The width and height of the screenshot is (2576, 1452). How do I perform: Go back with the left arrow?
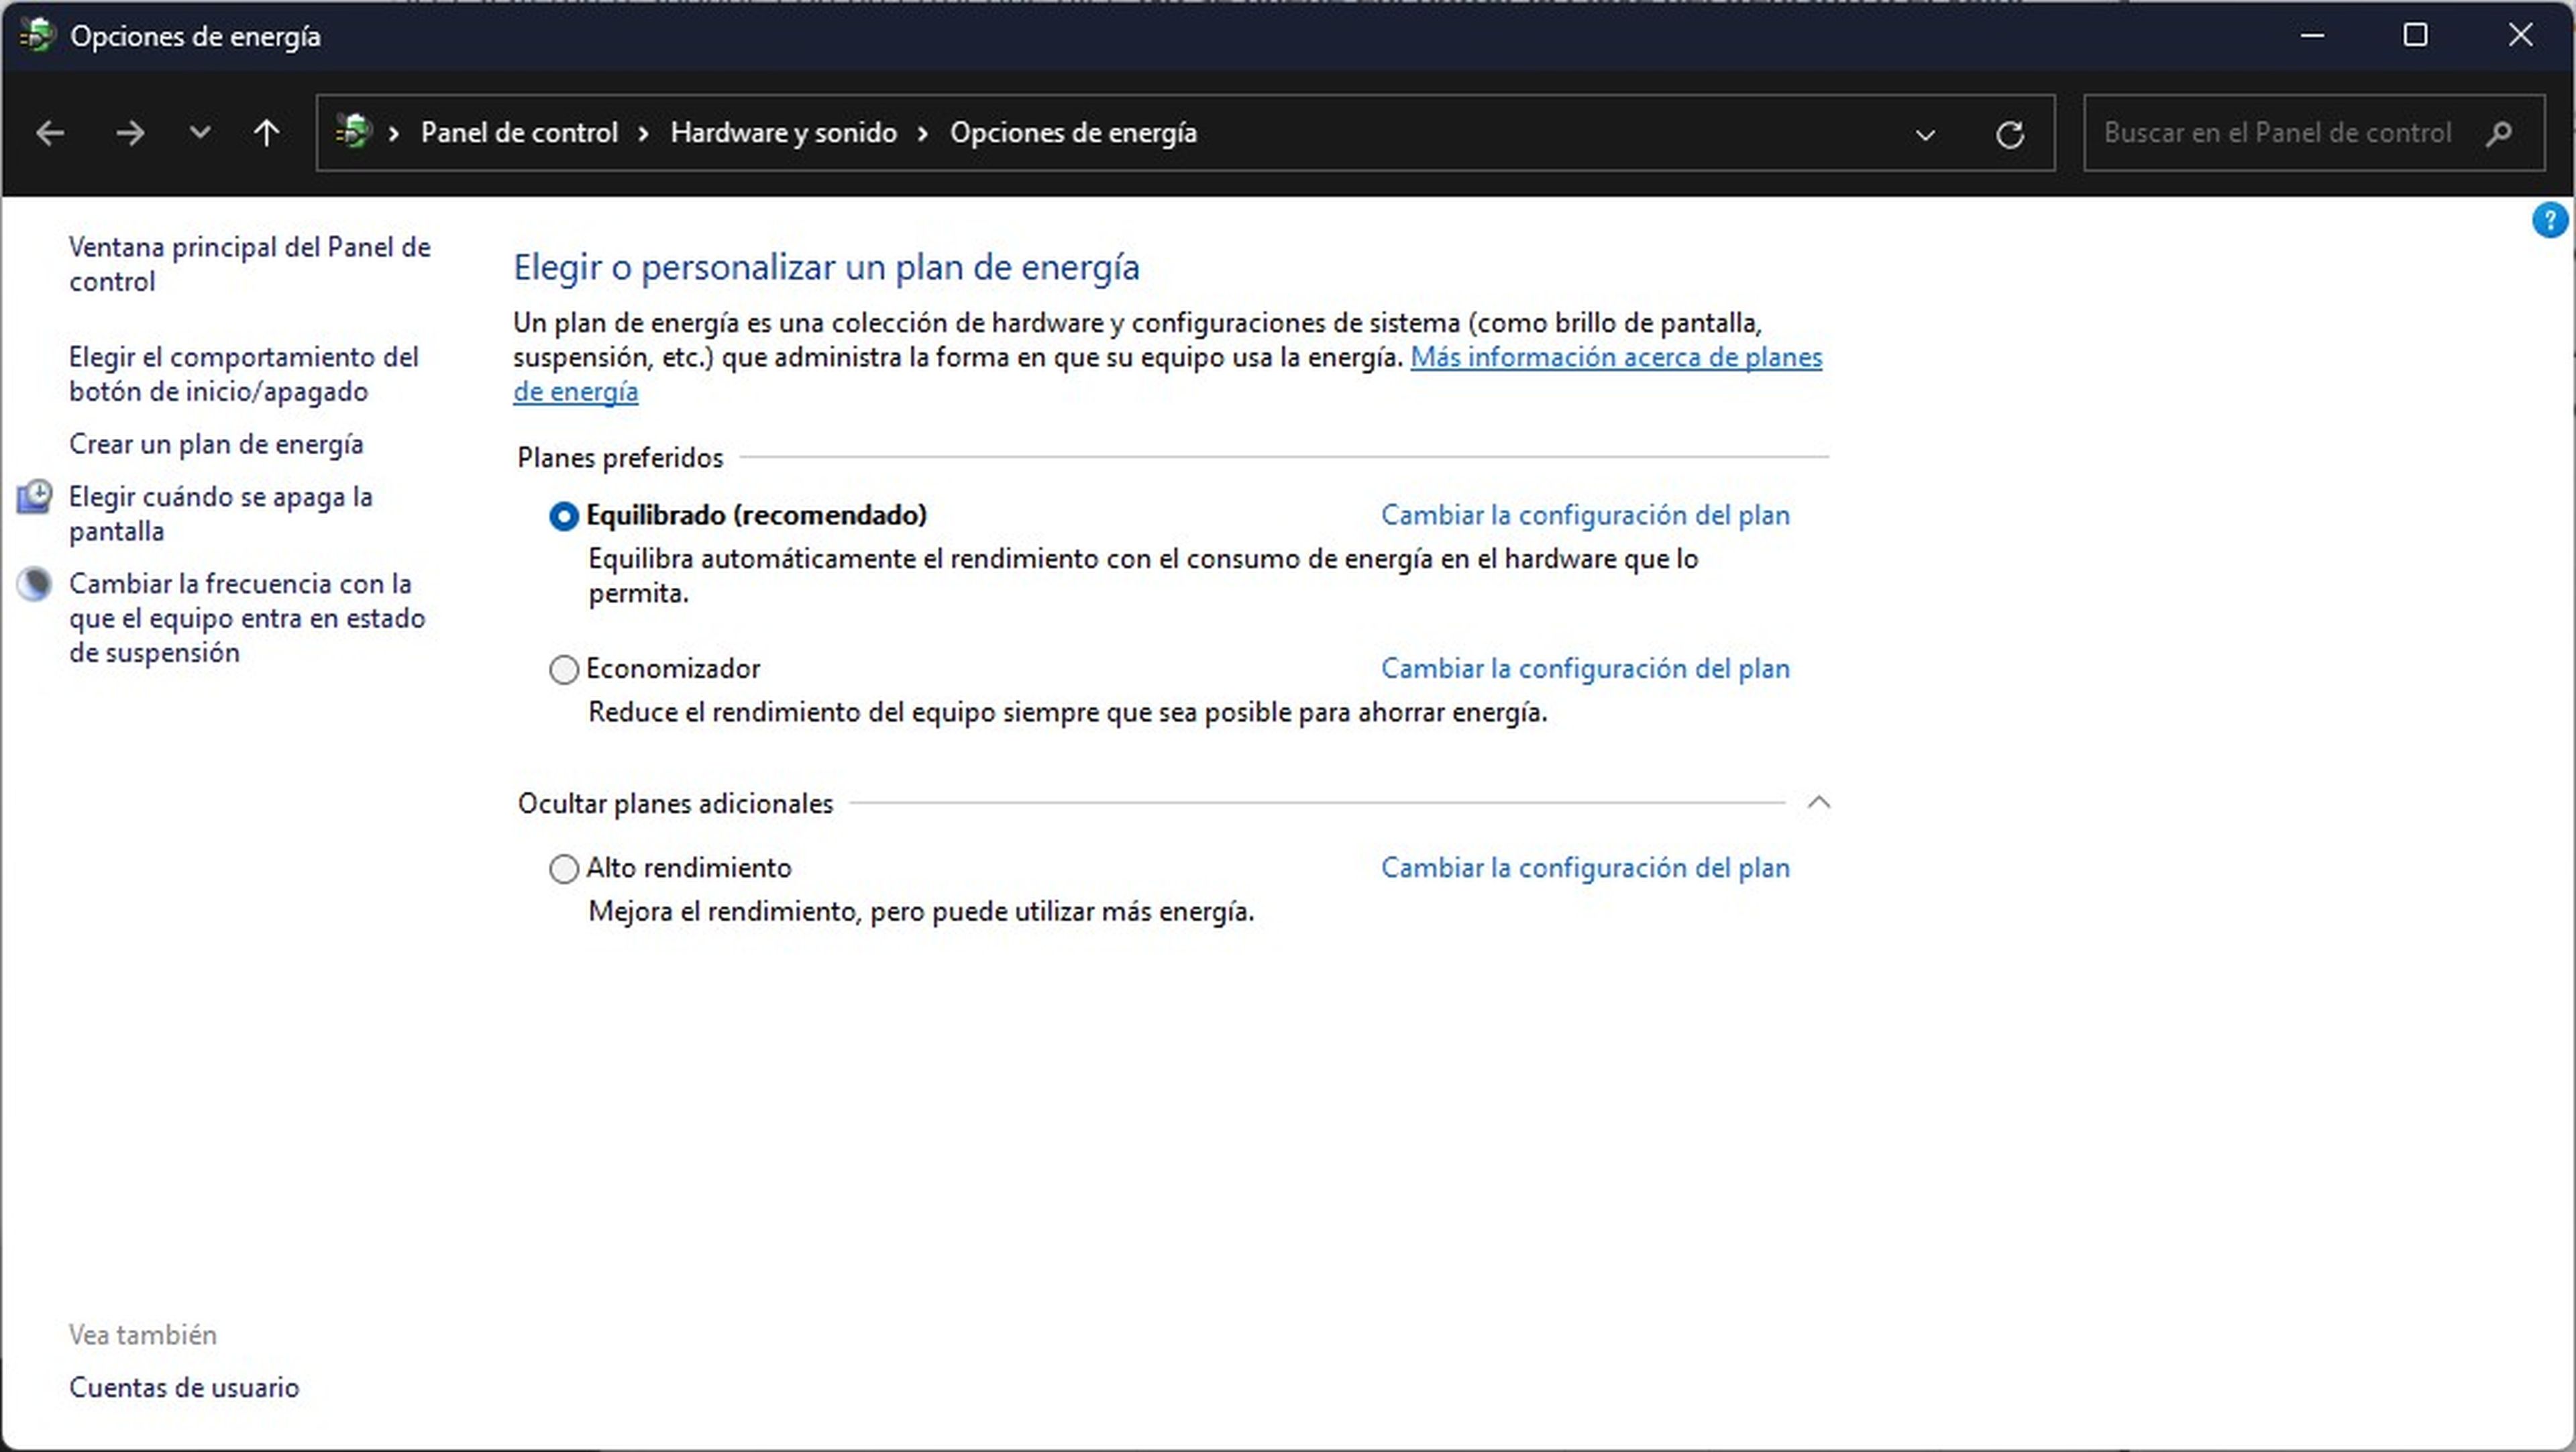pyautogui.click(x=50, y=133)
